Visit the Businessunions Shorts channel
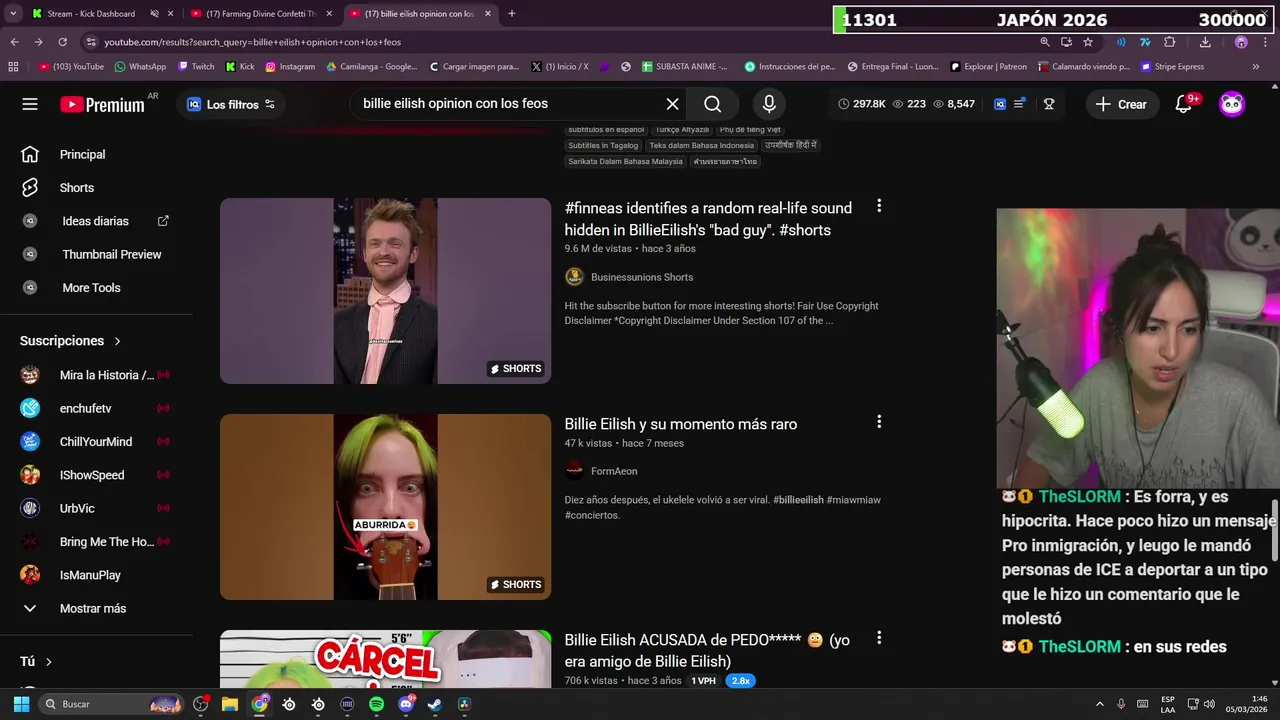The image size is (1280, 720). [x=642, y=277]
